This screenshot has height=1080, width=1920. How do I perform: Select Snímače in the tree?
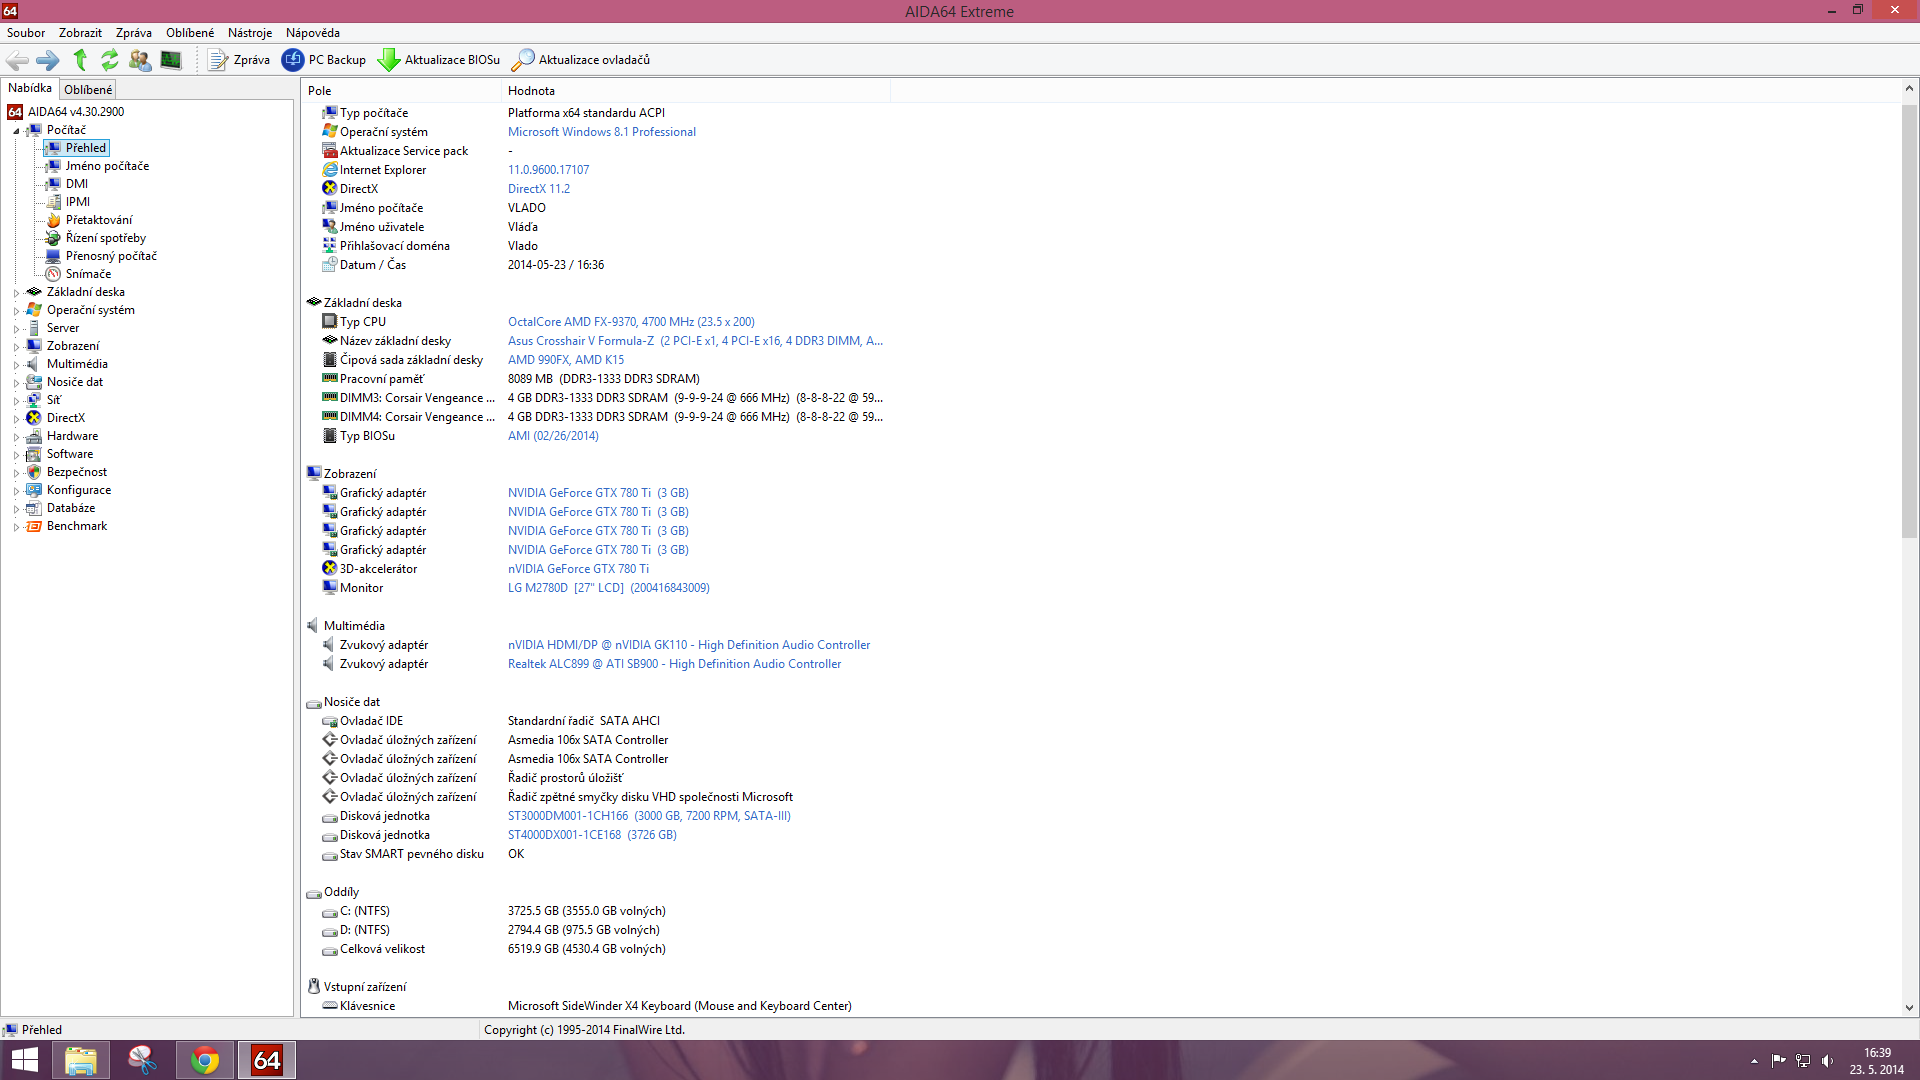[x=88, y=274]
